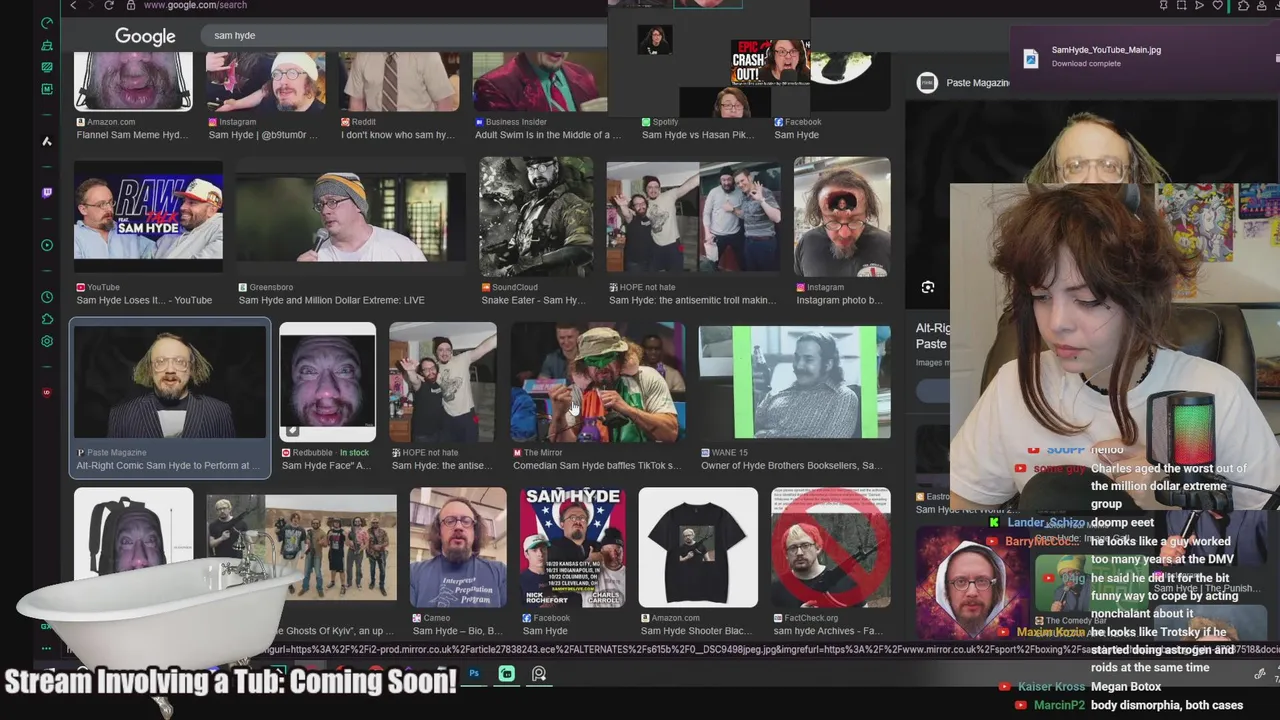Open the SamHyde_YouTube_Main.jpg download
The image size is (1280, 720).
(x=1106, y=49)
